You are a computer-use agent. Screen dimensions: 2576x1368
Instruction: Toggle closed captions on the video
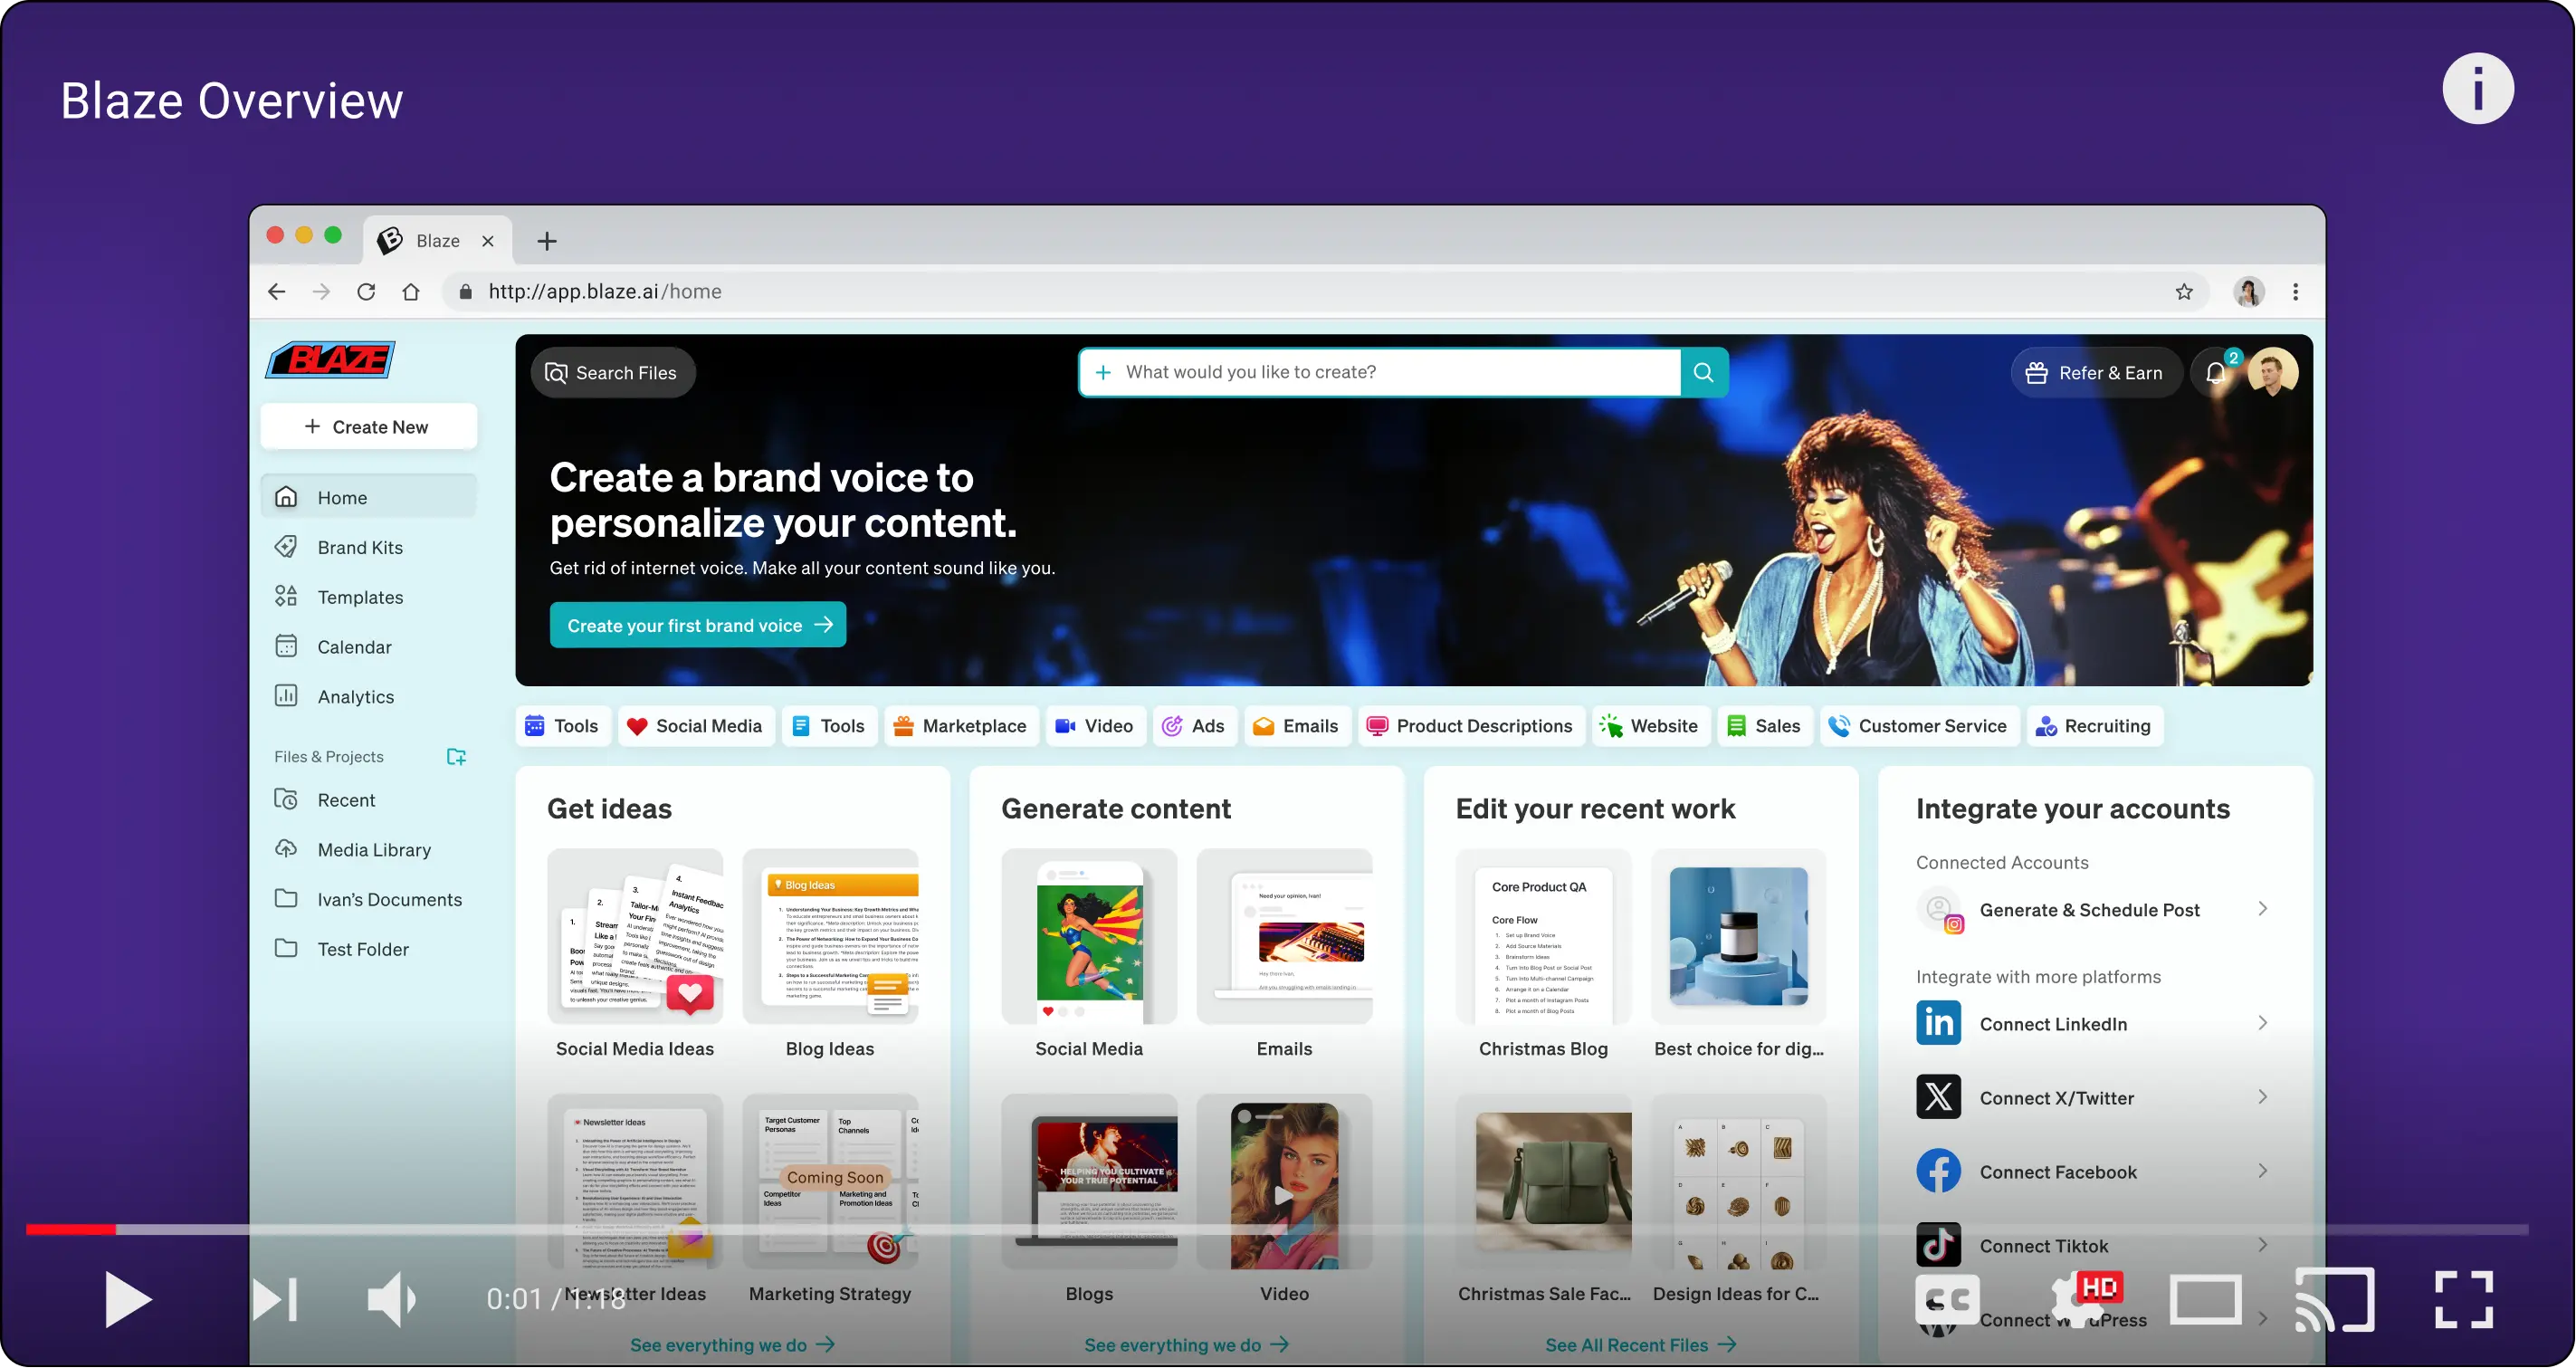[x=1946, y=1299]
